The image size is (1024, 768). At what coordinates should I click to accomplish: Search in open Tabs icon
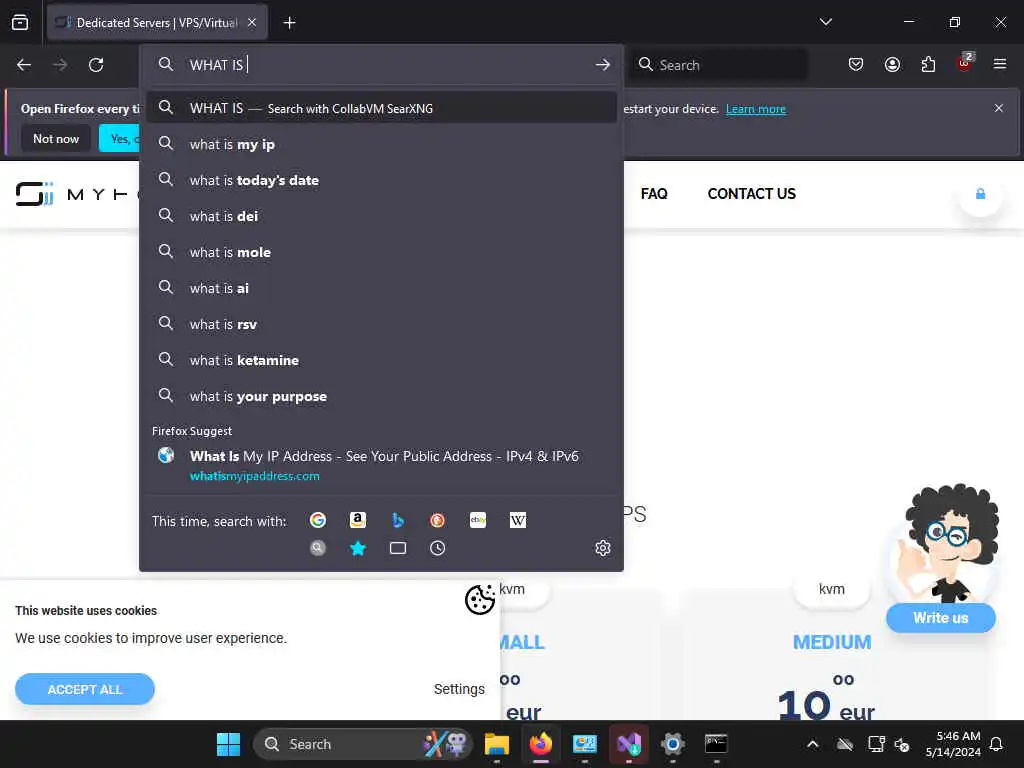coord(398,548)
